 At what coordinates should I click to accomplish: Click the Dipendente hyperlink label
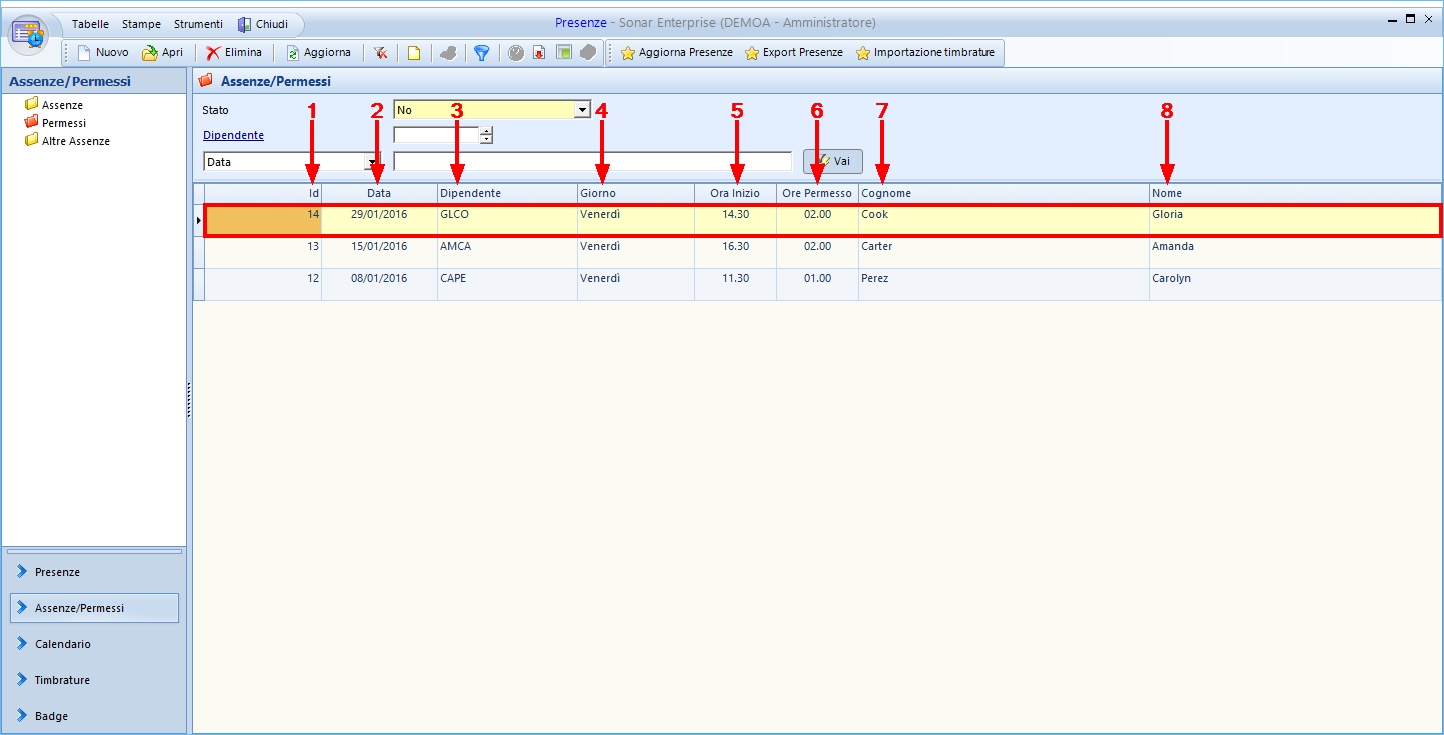click(x=233, y=135)
